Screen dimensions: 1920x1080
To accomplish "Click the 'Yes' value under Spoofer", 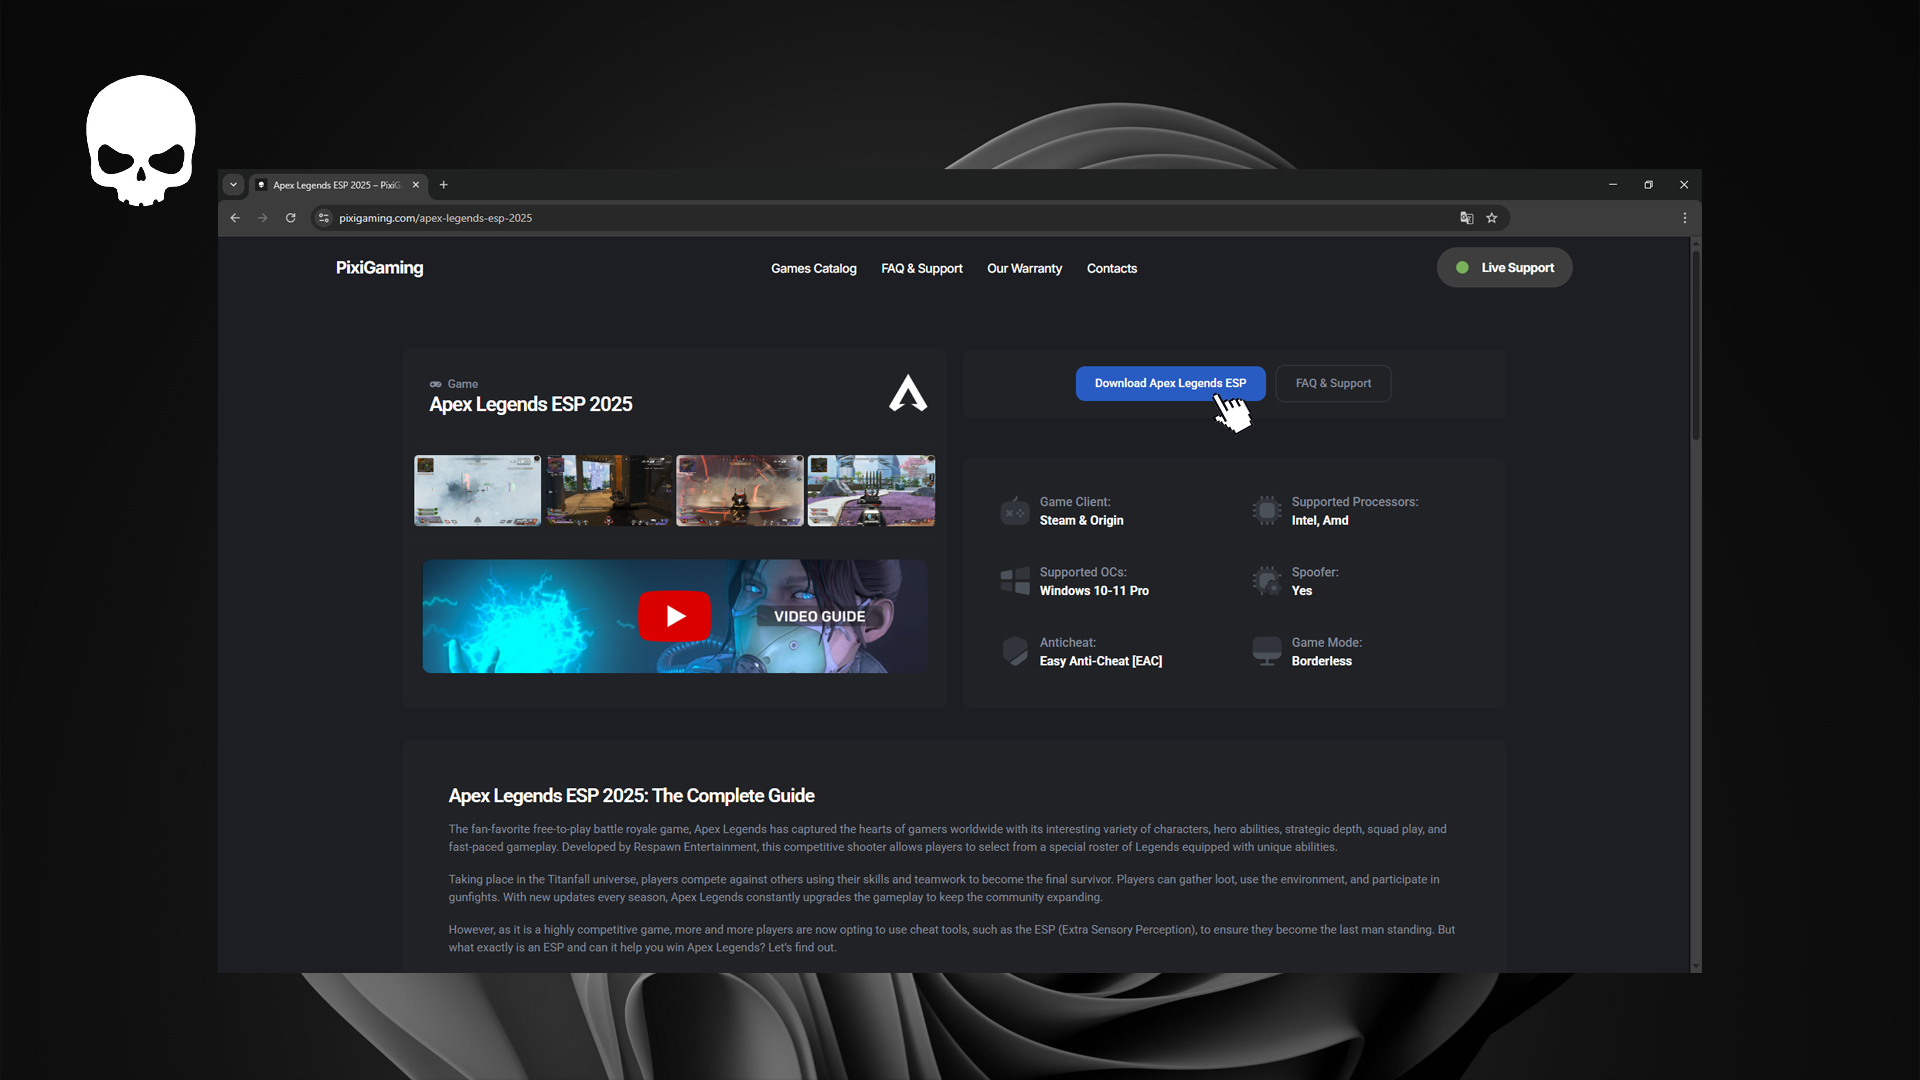I will tap(1301, 591).
